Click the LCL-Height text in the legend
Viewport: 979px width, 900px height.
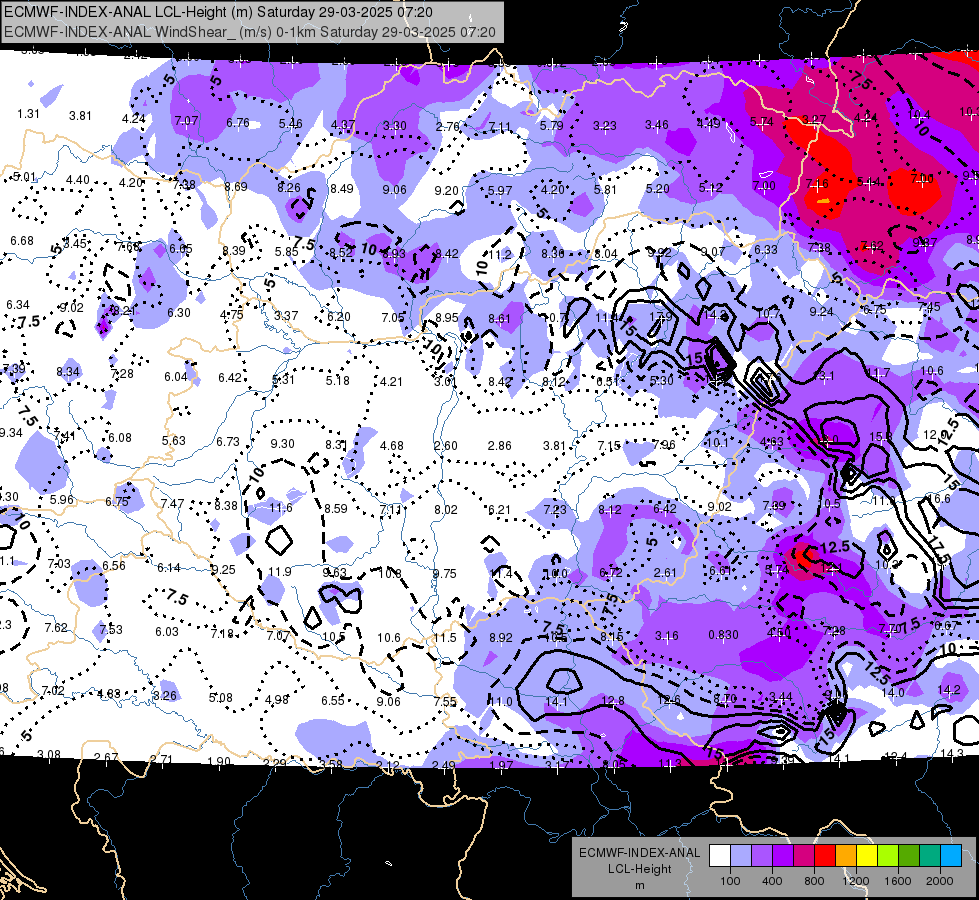pos(639,869)
